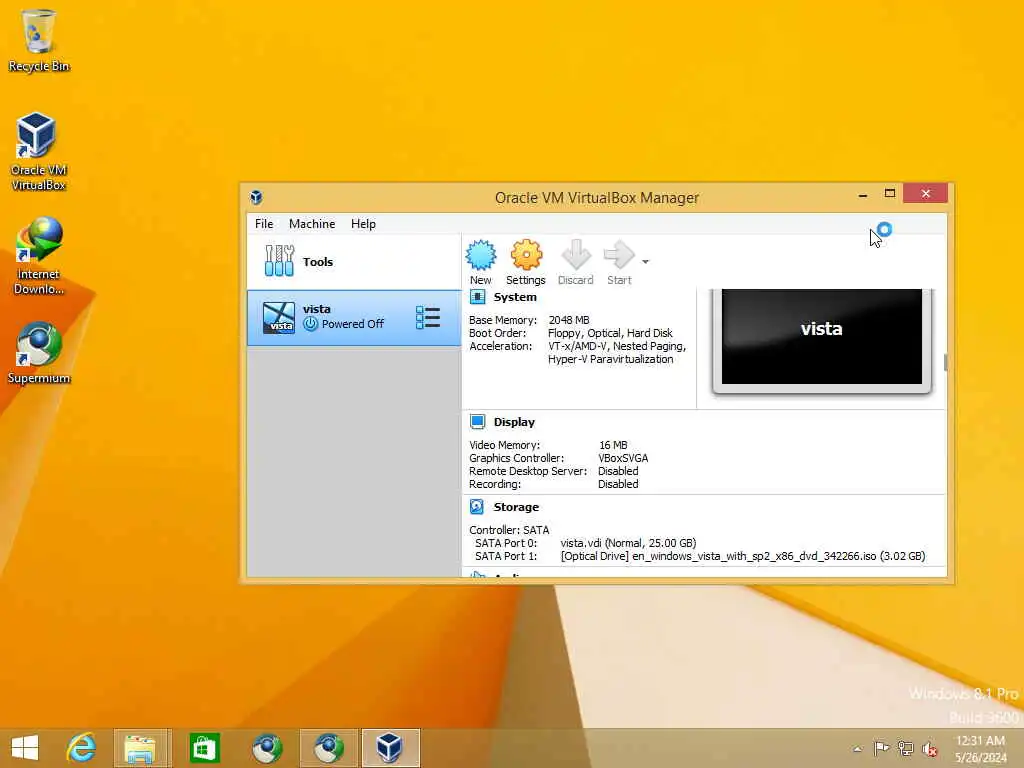Image resolution: width=1024 pixels, height=768 pixels.
Task: Click the System section icon
Action: tap(477, 297)
